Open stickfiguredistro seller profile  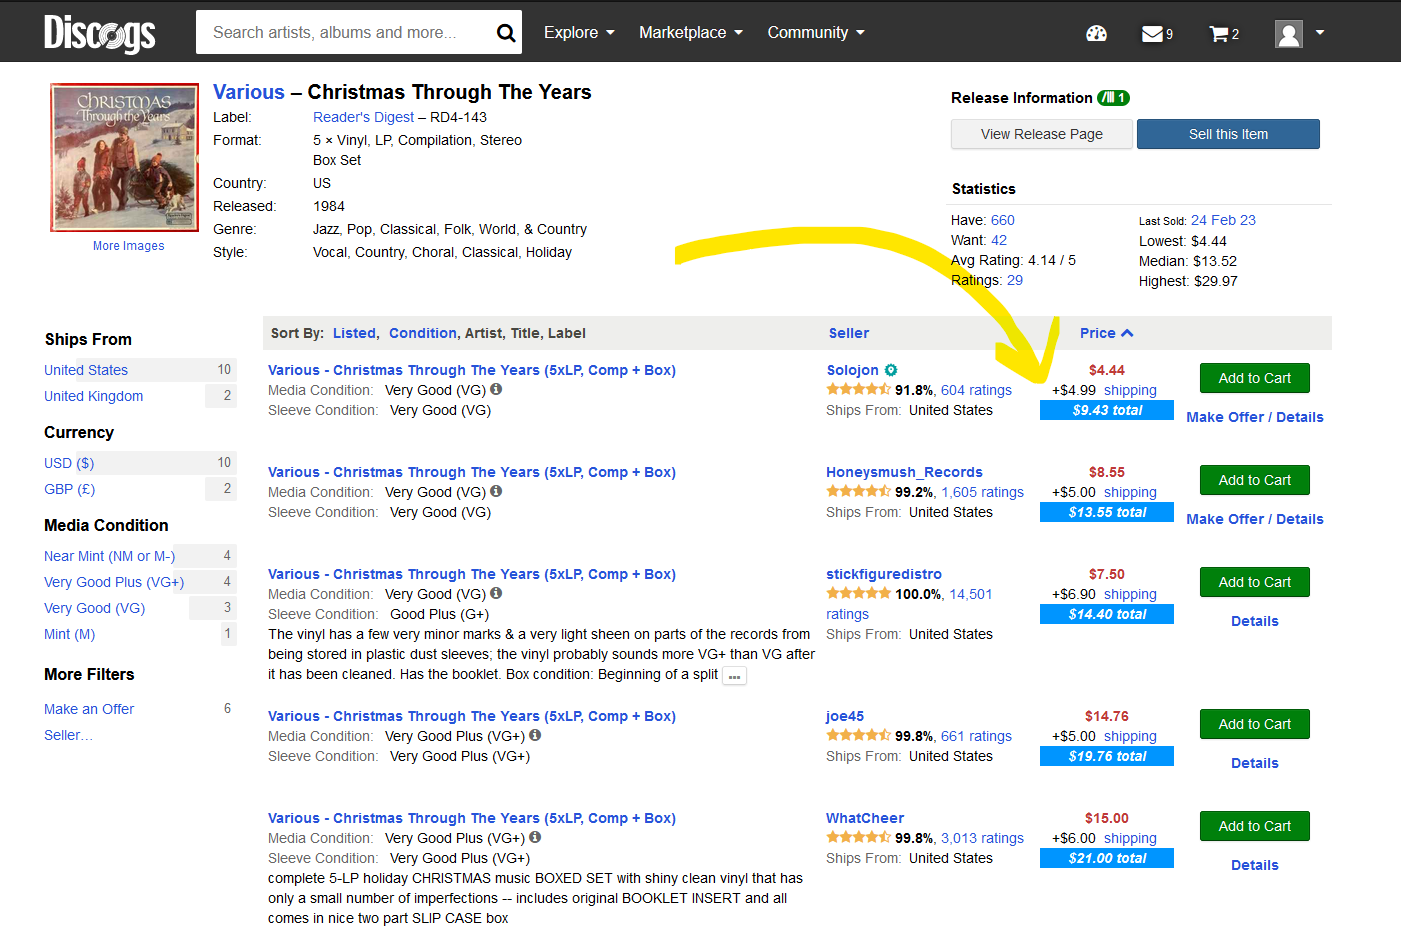click(x=883, y=574)
